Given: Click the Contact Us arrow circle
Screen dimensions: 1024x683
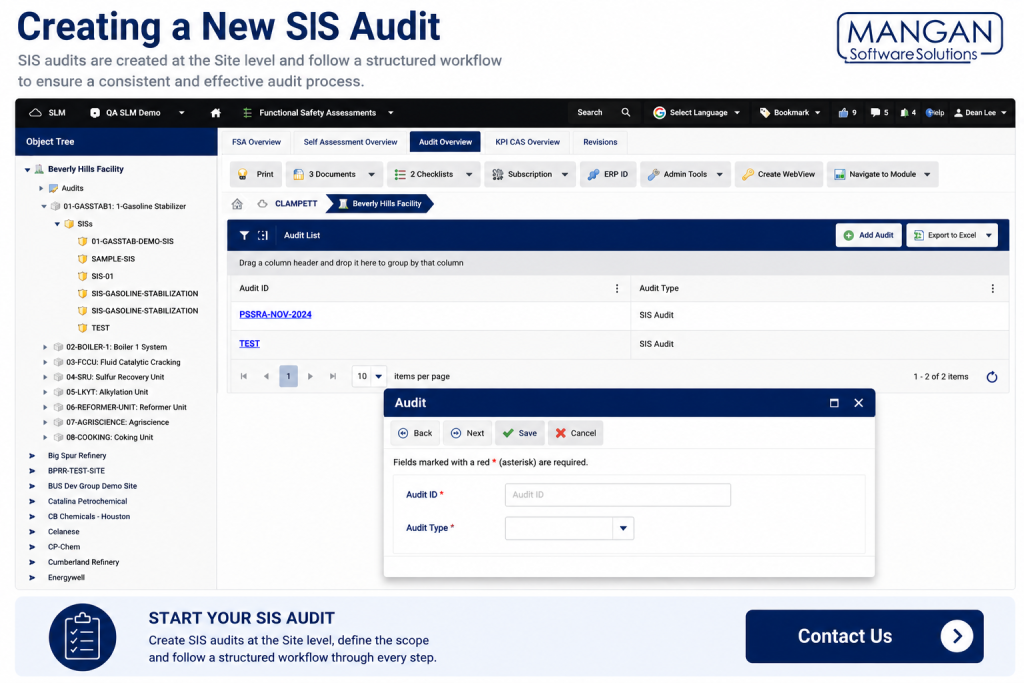Looking at the screenshot, I should click(957, 636).
